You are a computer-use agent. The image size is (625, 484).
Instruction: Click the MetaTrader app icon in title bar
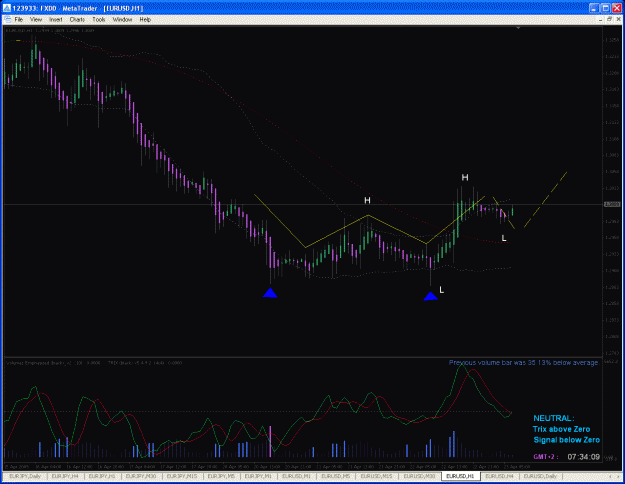pos(6,8)
